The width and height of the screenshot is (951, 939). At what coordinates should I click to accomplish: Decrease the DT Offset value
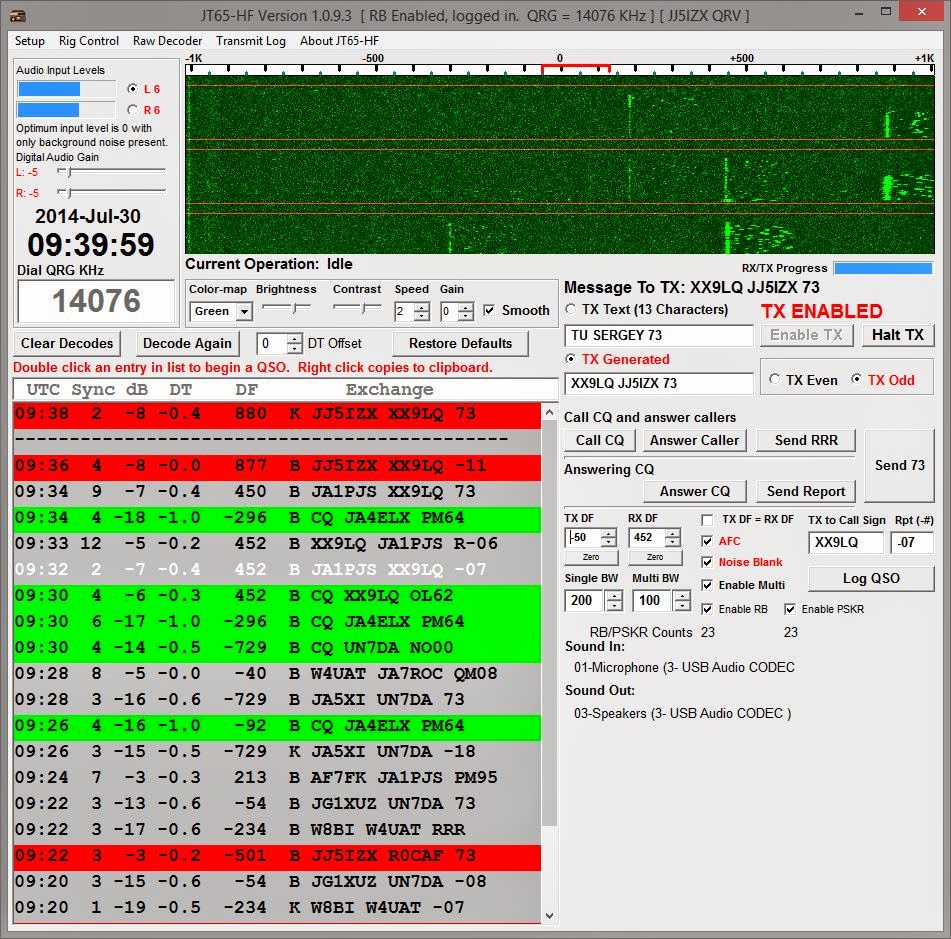[294, 348]
